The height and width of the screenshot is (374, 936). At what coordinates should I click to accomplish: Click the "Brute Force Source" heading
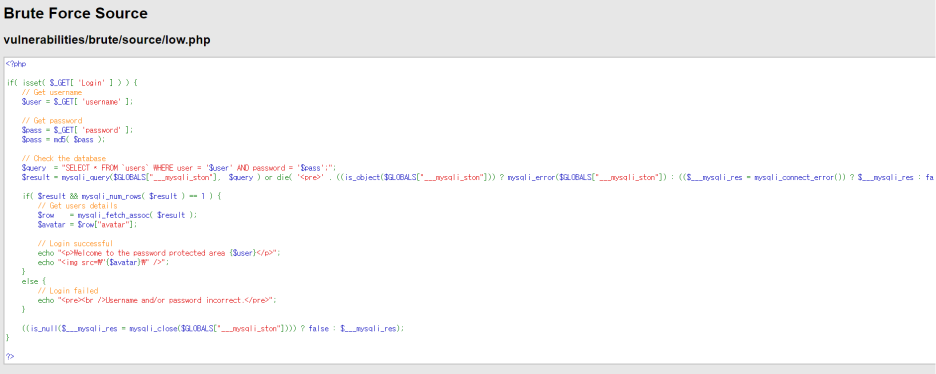[76, 13]
